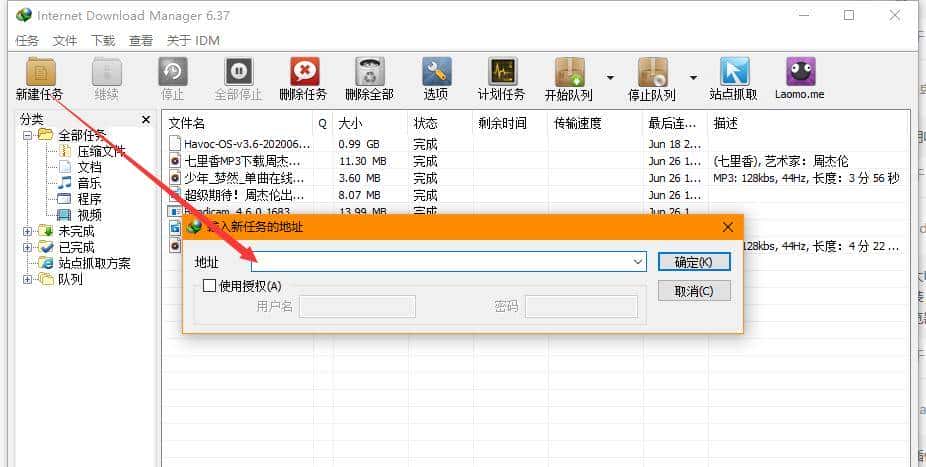Focus the 地址 input field

coord(449,262)
